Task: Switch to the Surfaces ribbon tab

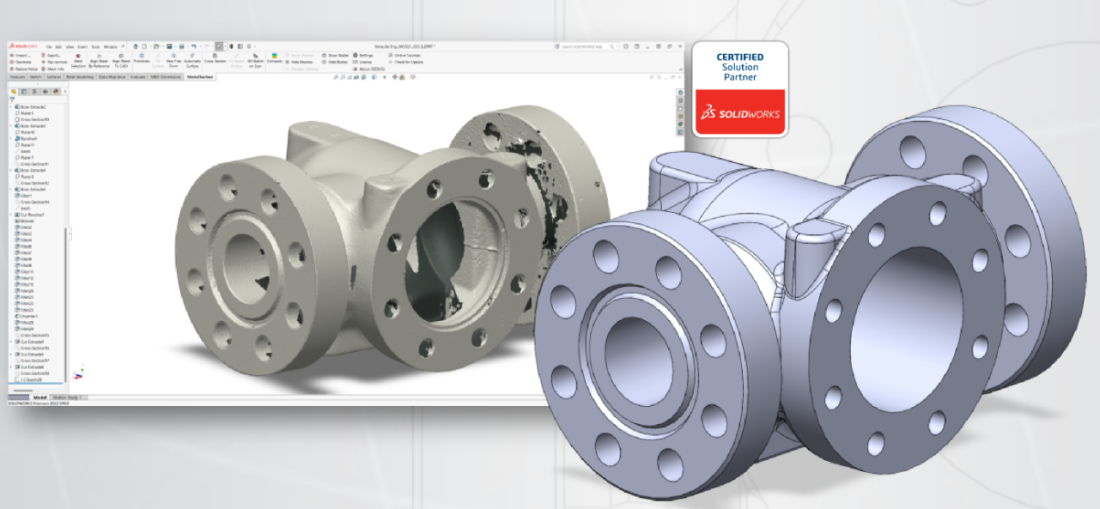Action: tap(53, 76)
